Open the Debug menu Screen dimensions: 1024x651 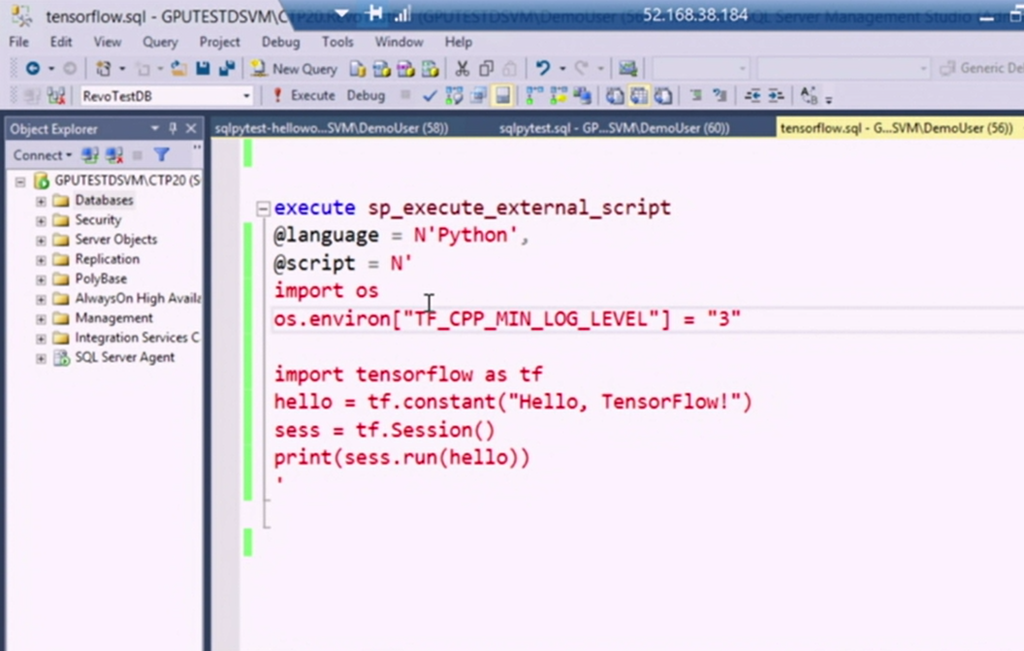click(280, 42)
